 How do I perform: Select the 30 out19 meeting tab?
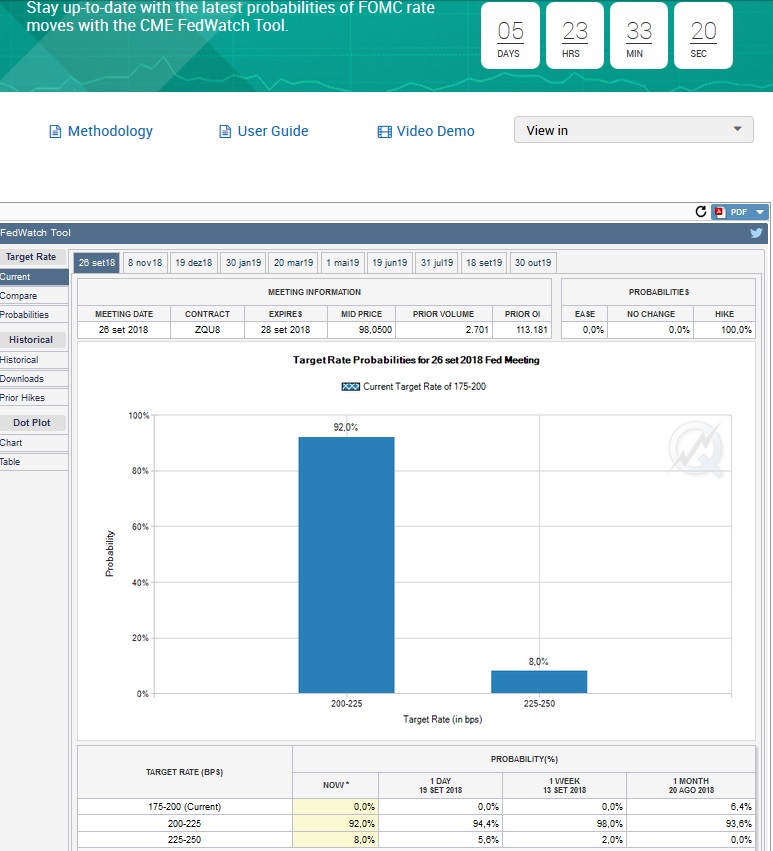tap(533, 263)
